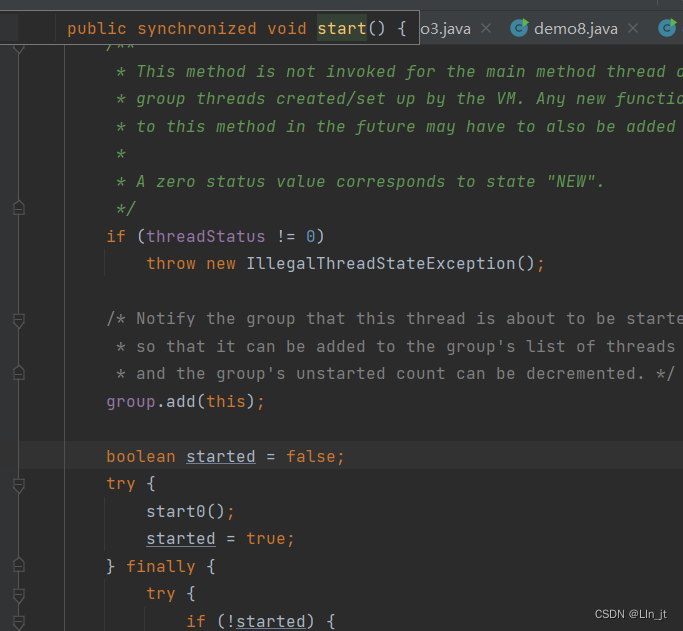Collapse the first 'try {' block
This screenshot has height=631, width=683.
pyautogui.click(x=19, y=485)
